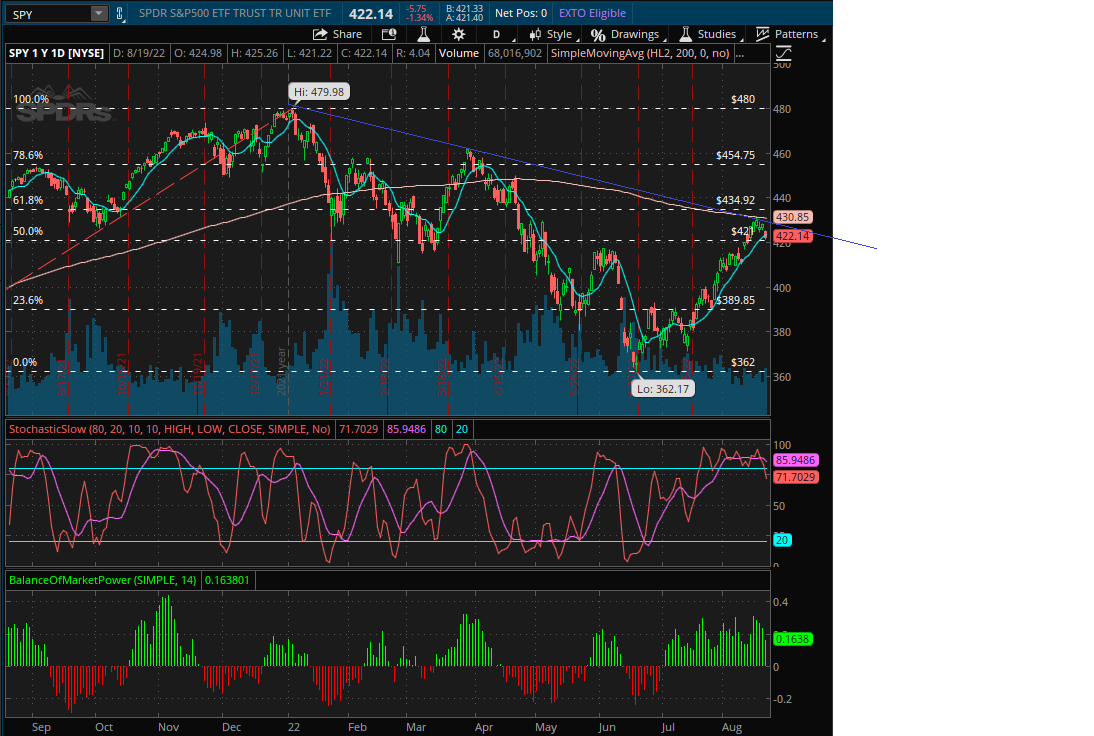Click the Share label
This screenshot has height=736, width=1094.
pos(347,34)
